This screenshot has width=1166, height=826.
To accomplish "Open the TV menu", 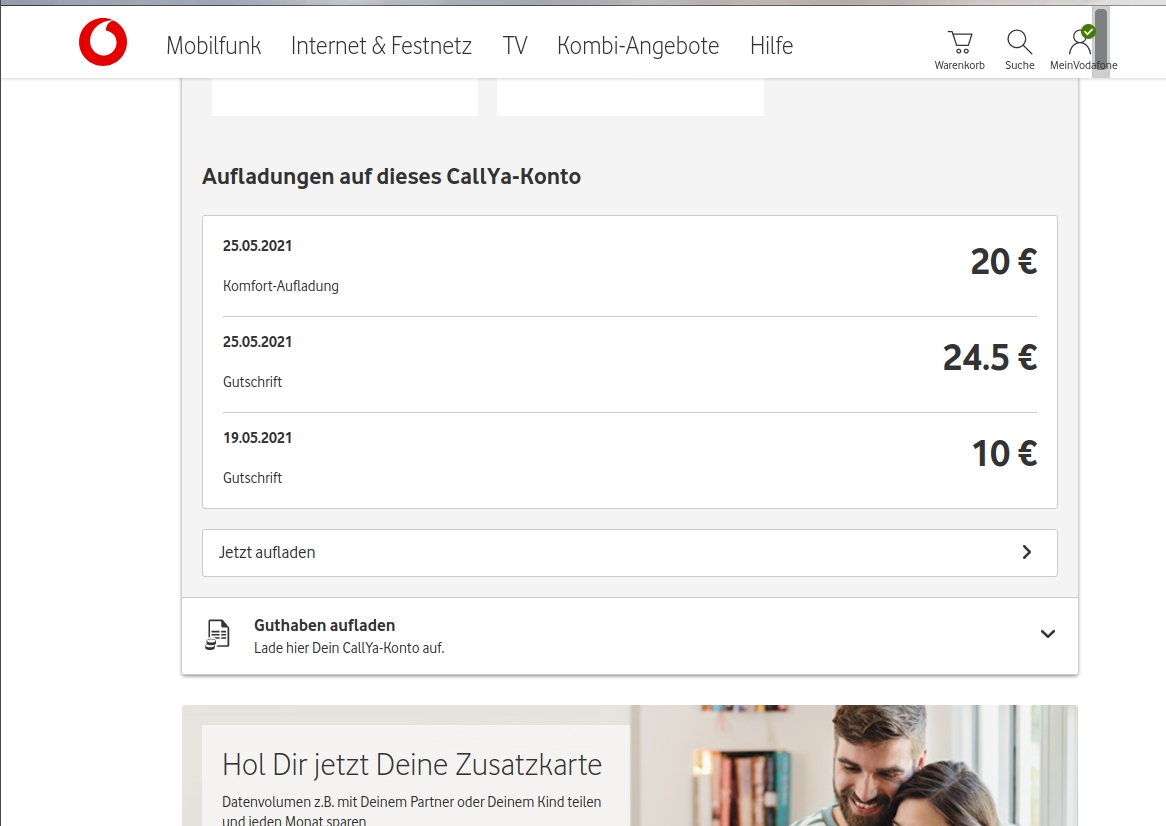I will tap(515, 46).
